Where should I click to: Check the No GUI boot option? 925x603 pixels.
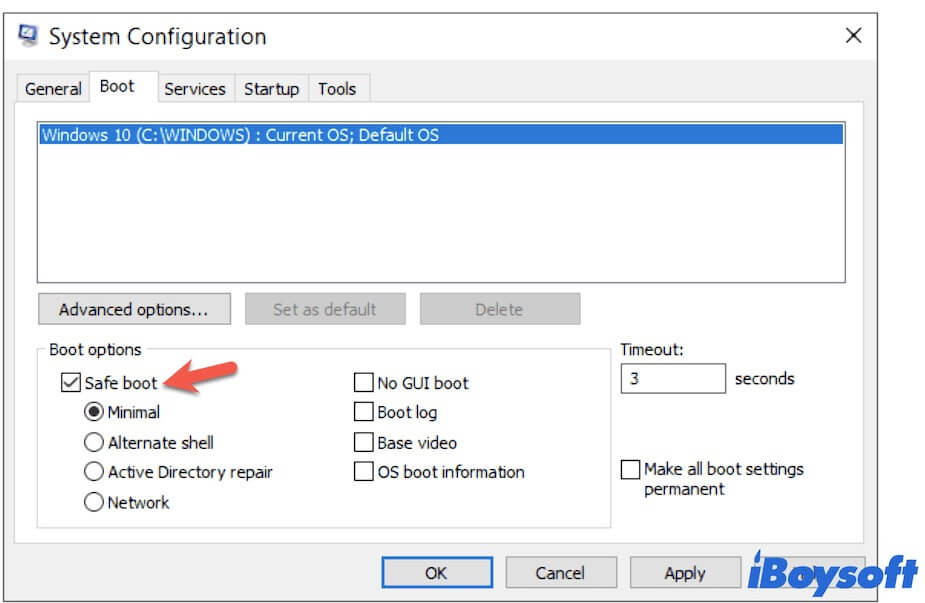coord(364,382)
